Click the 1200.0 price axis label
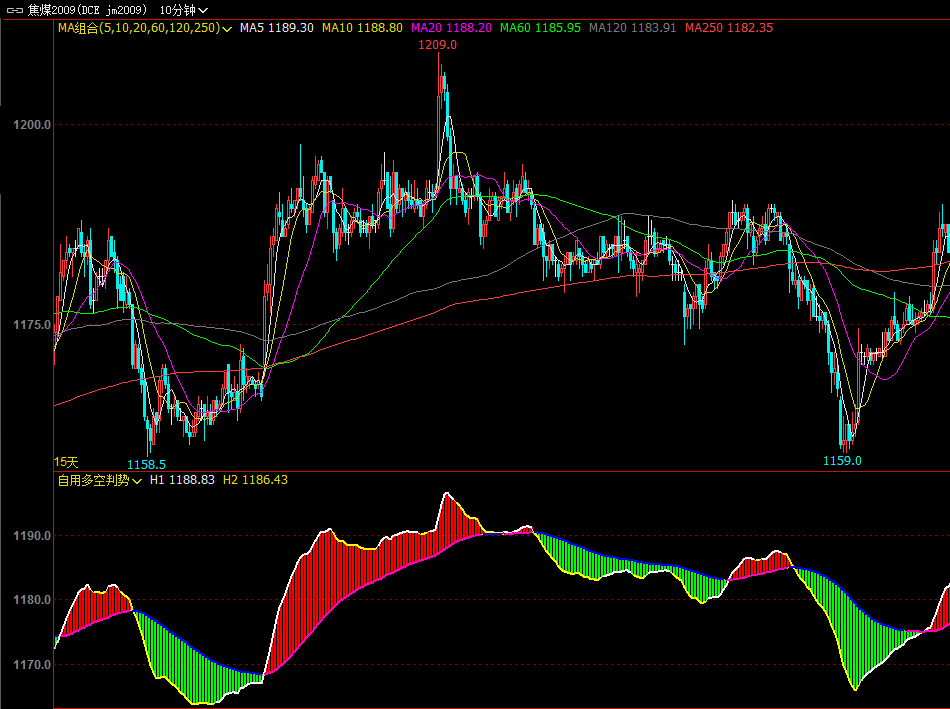 32,125
